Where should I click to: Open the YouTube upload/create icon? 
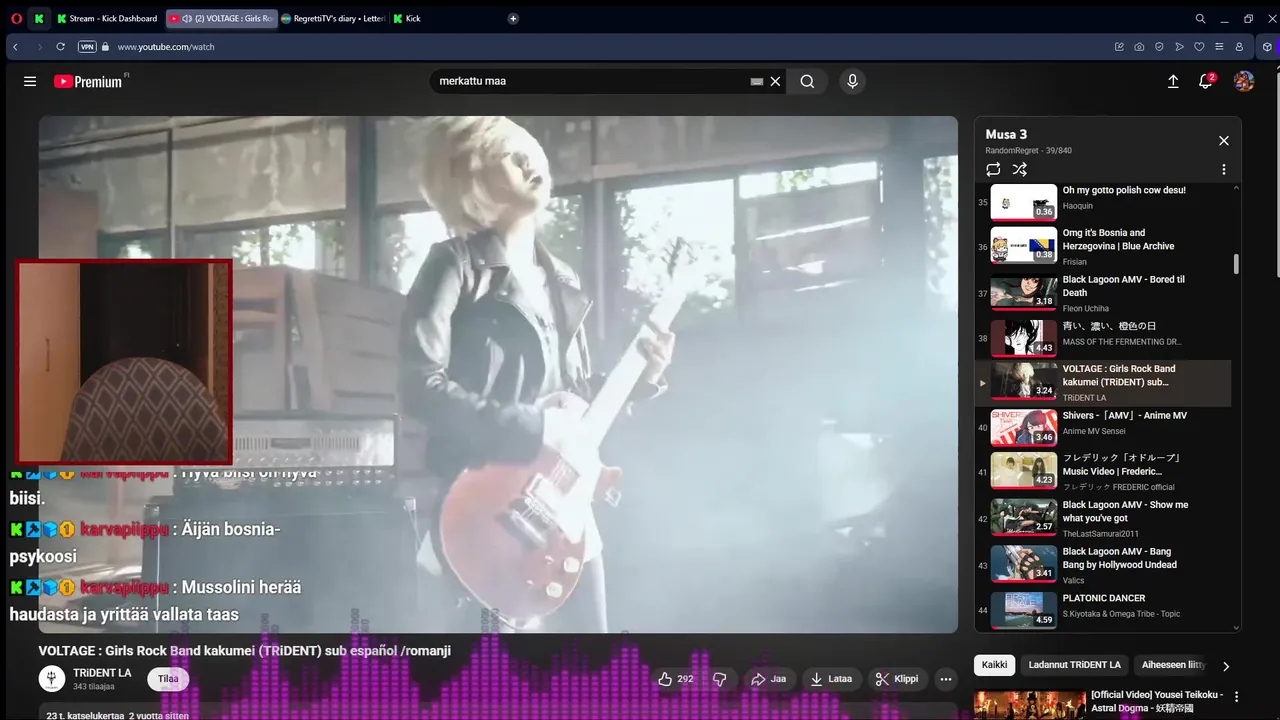1173,81
